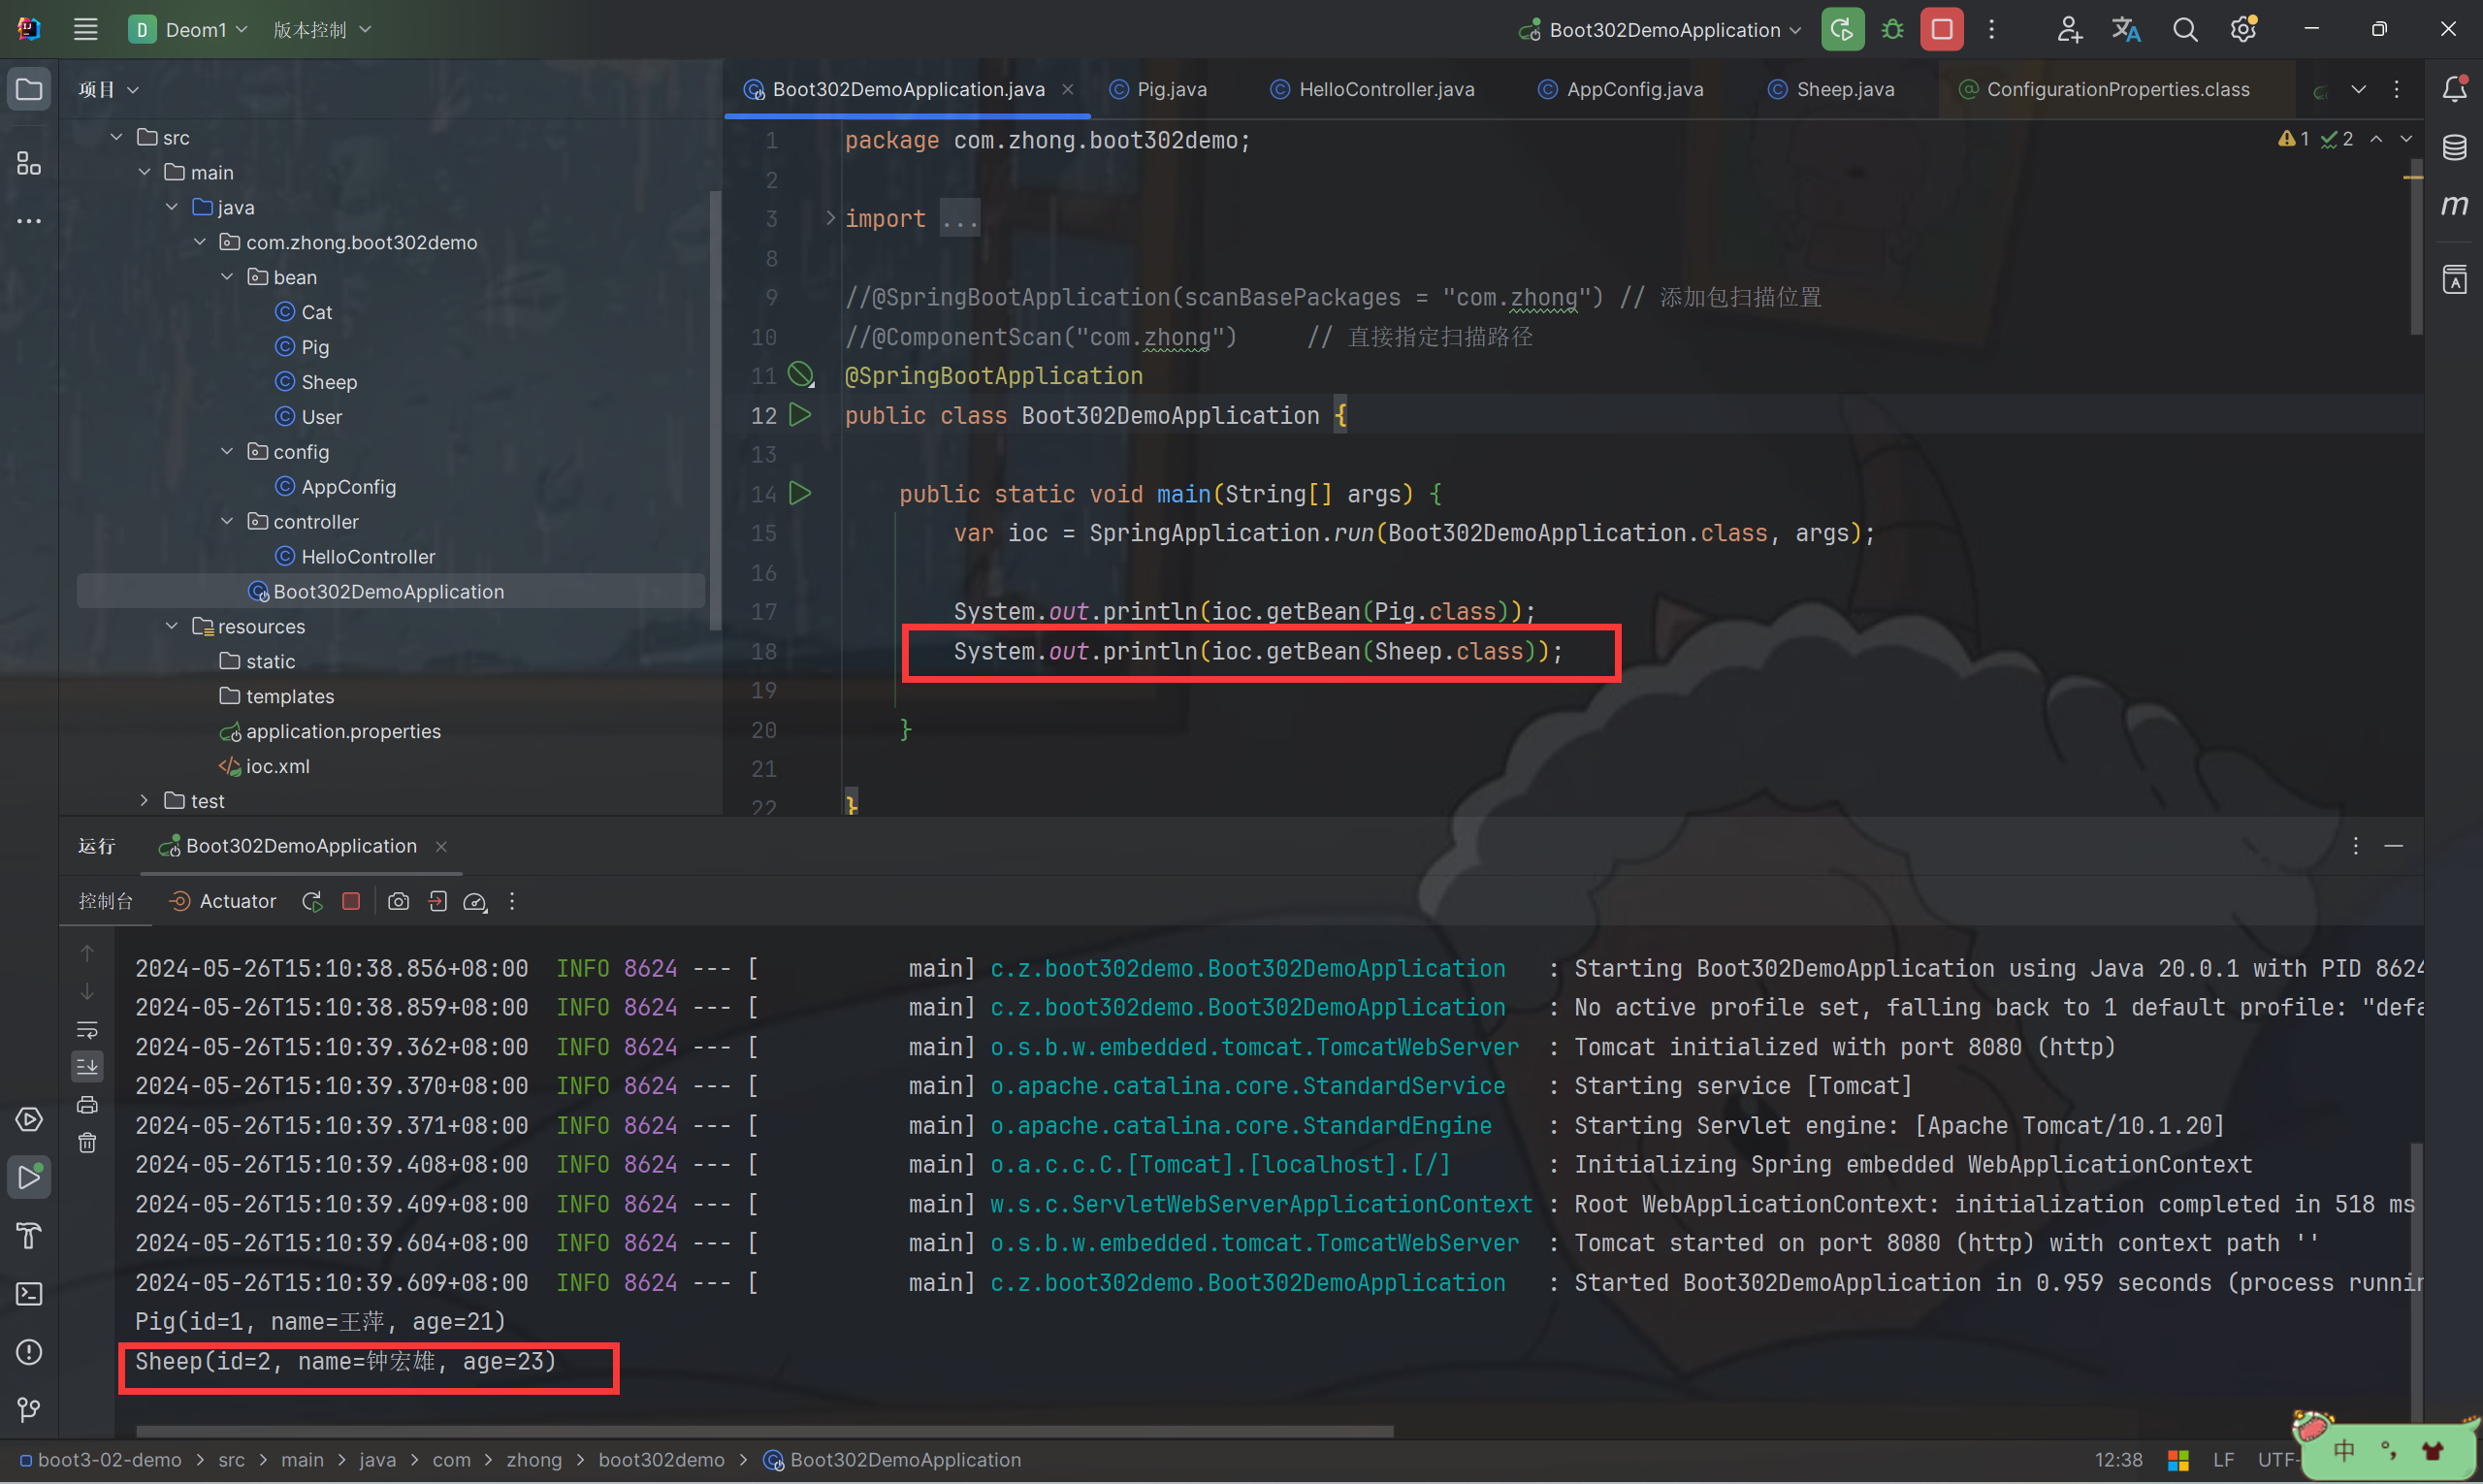Image resolution: width=2483 pixels, height=1484 pixels.
Task: Toggle soft-wrap in the console
Action: point(87,1029)
